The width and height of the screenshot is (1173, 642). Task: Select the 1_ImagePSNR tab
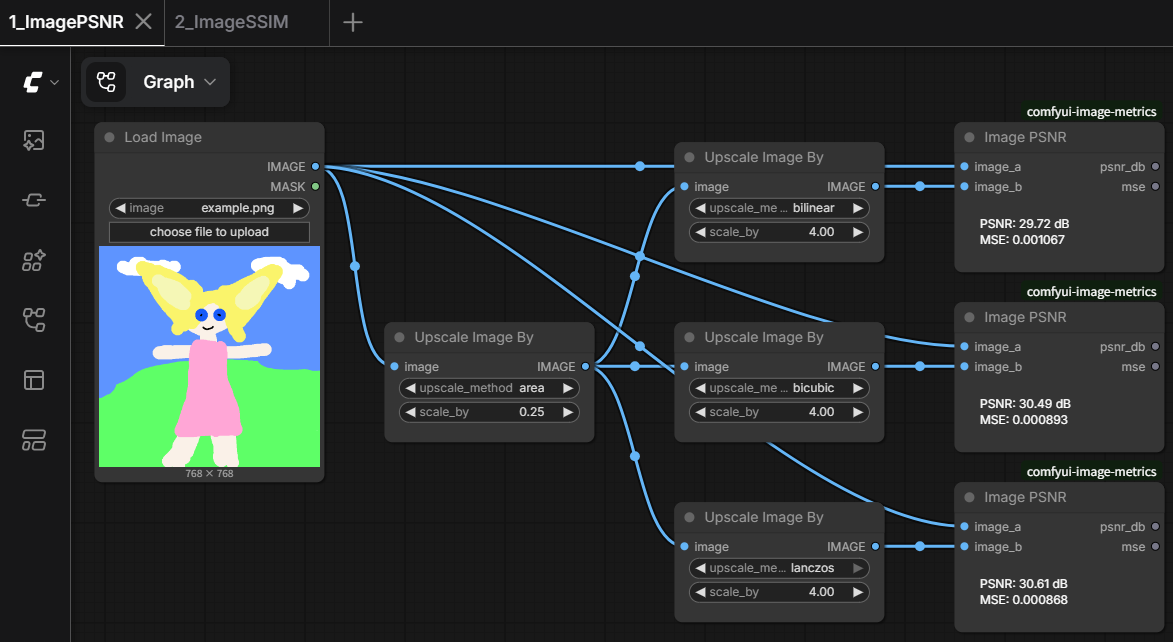pos(67,22)
